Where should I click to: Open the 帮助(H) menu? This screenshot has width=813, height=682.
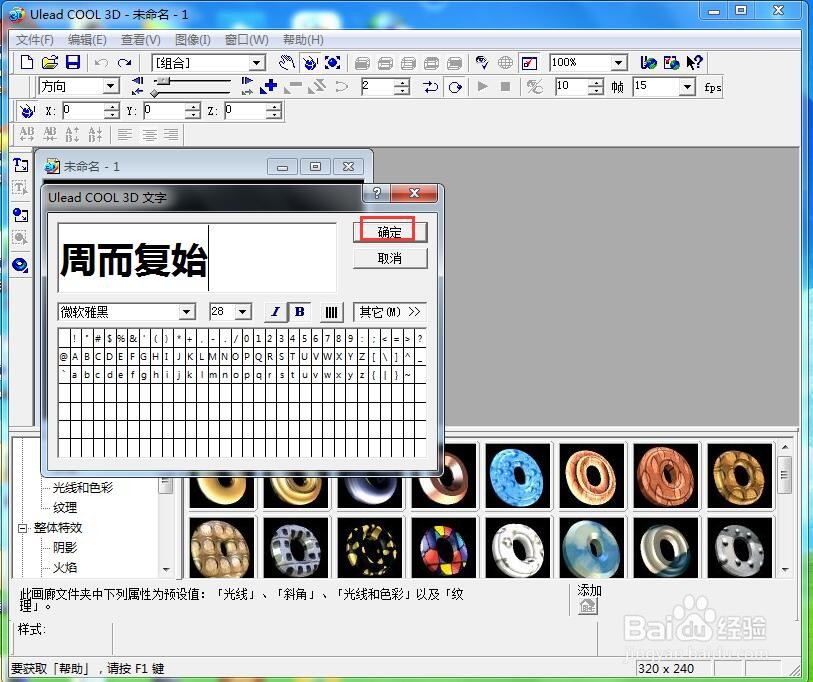tap(303, 40)
